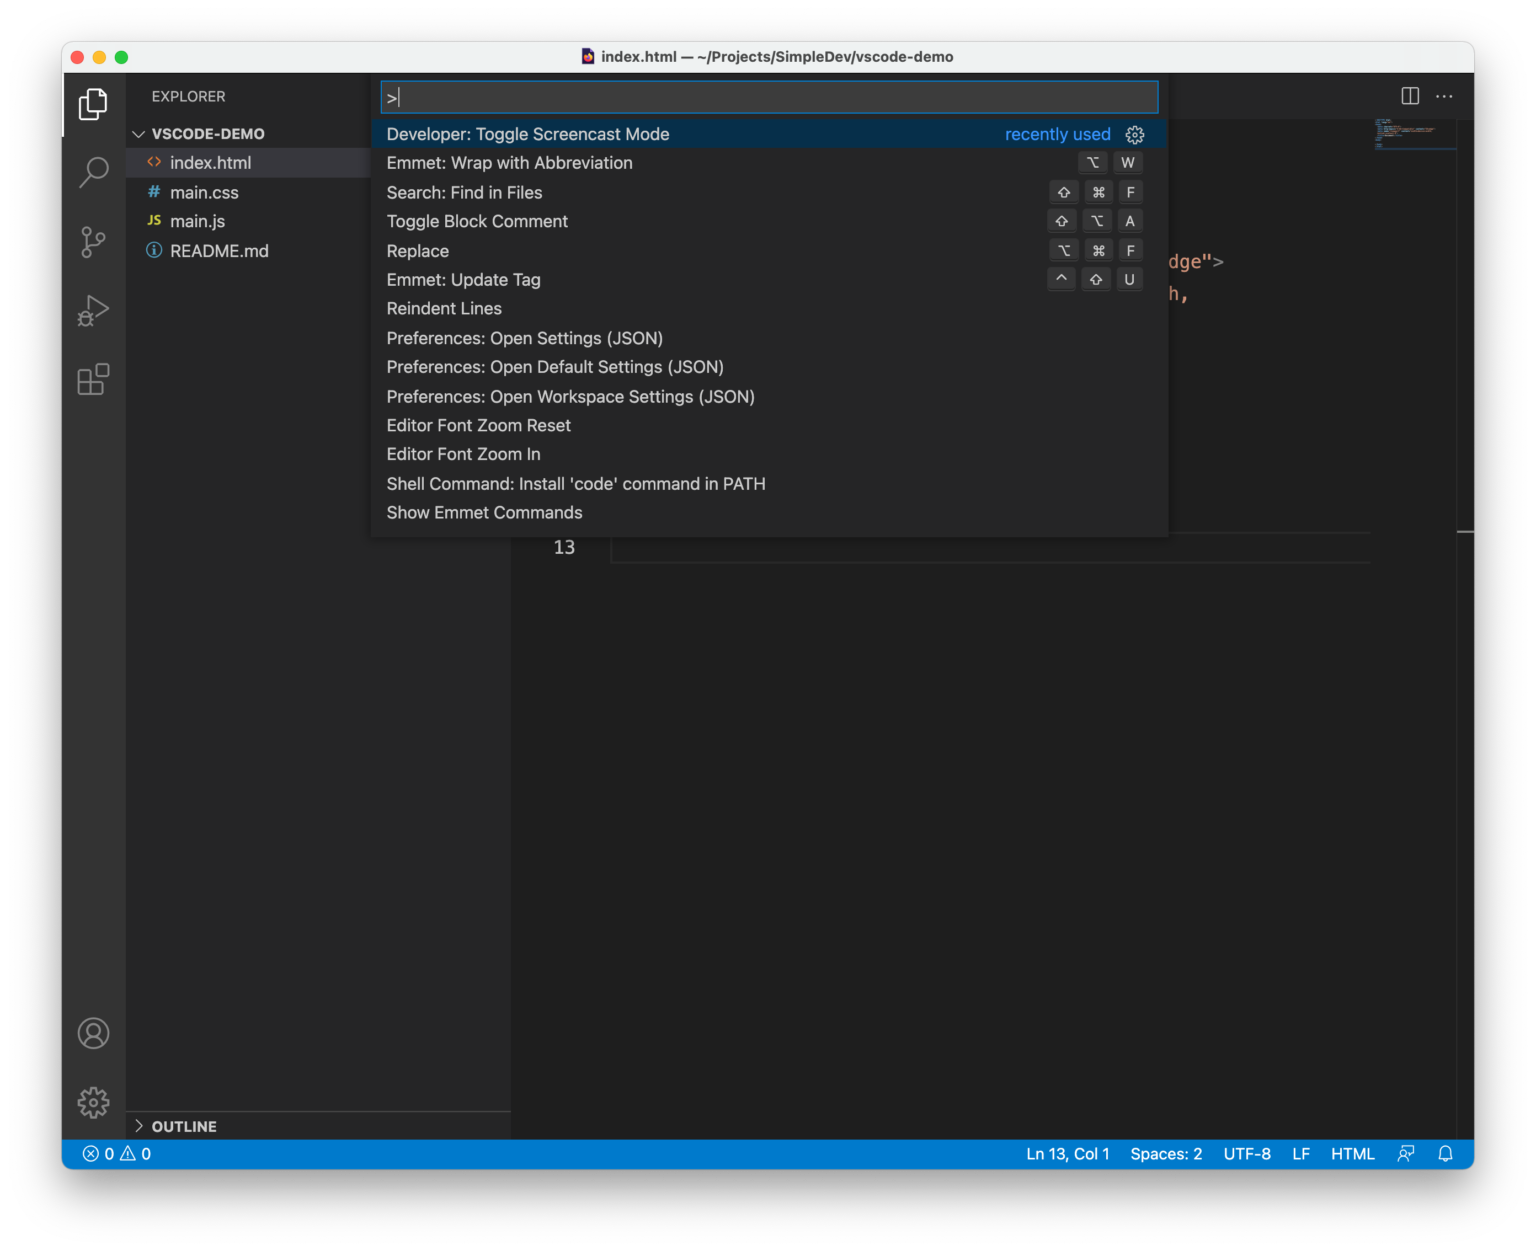
Task: Configure keybinding gear for Toggle Screencast Mode
Action: click(1135, 134)
